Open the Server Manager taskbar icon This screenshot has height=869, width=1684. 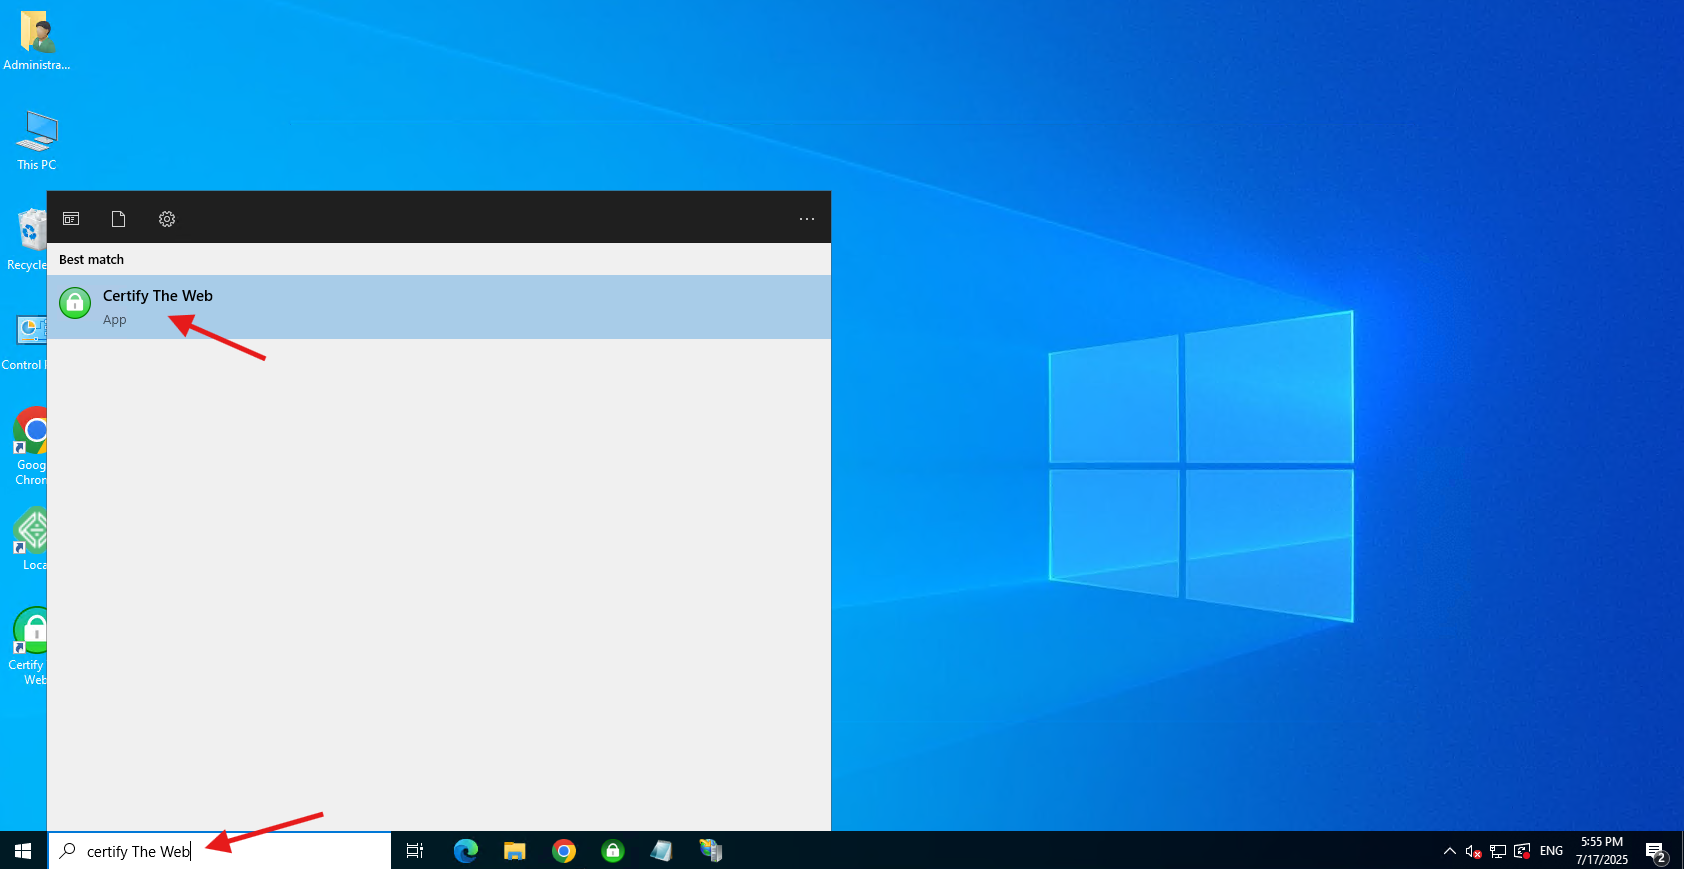point(711,851)
